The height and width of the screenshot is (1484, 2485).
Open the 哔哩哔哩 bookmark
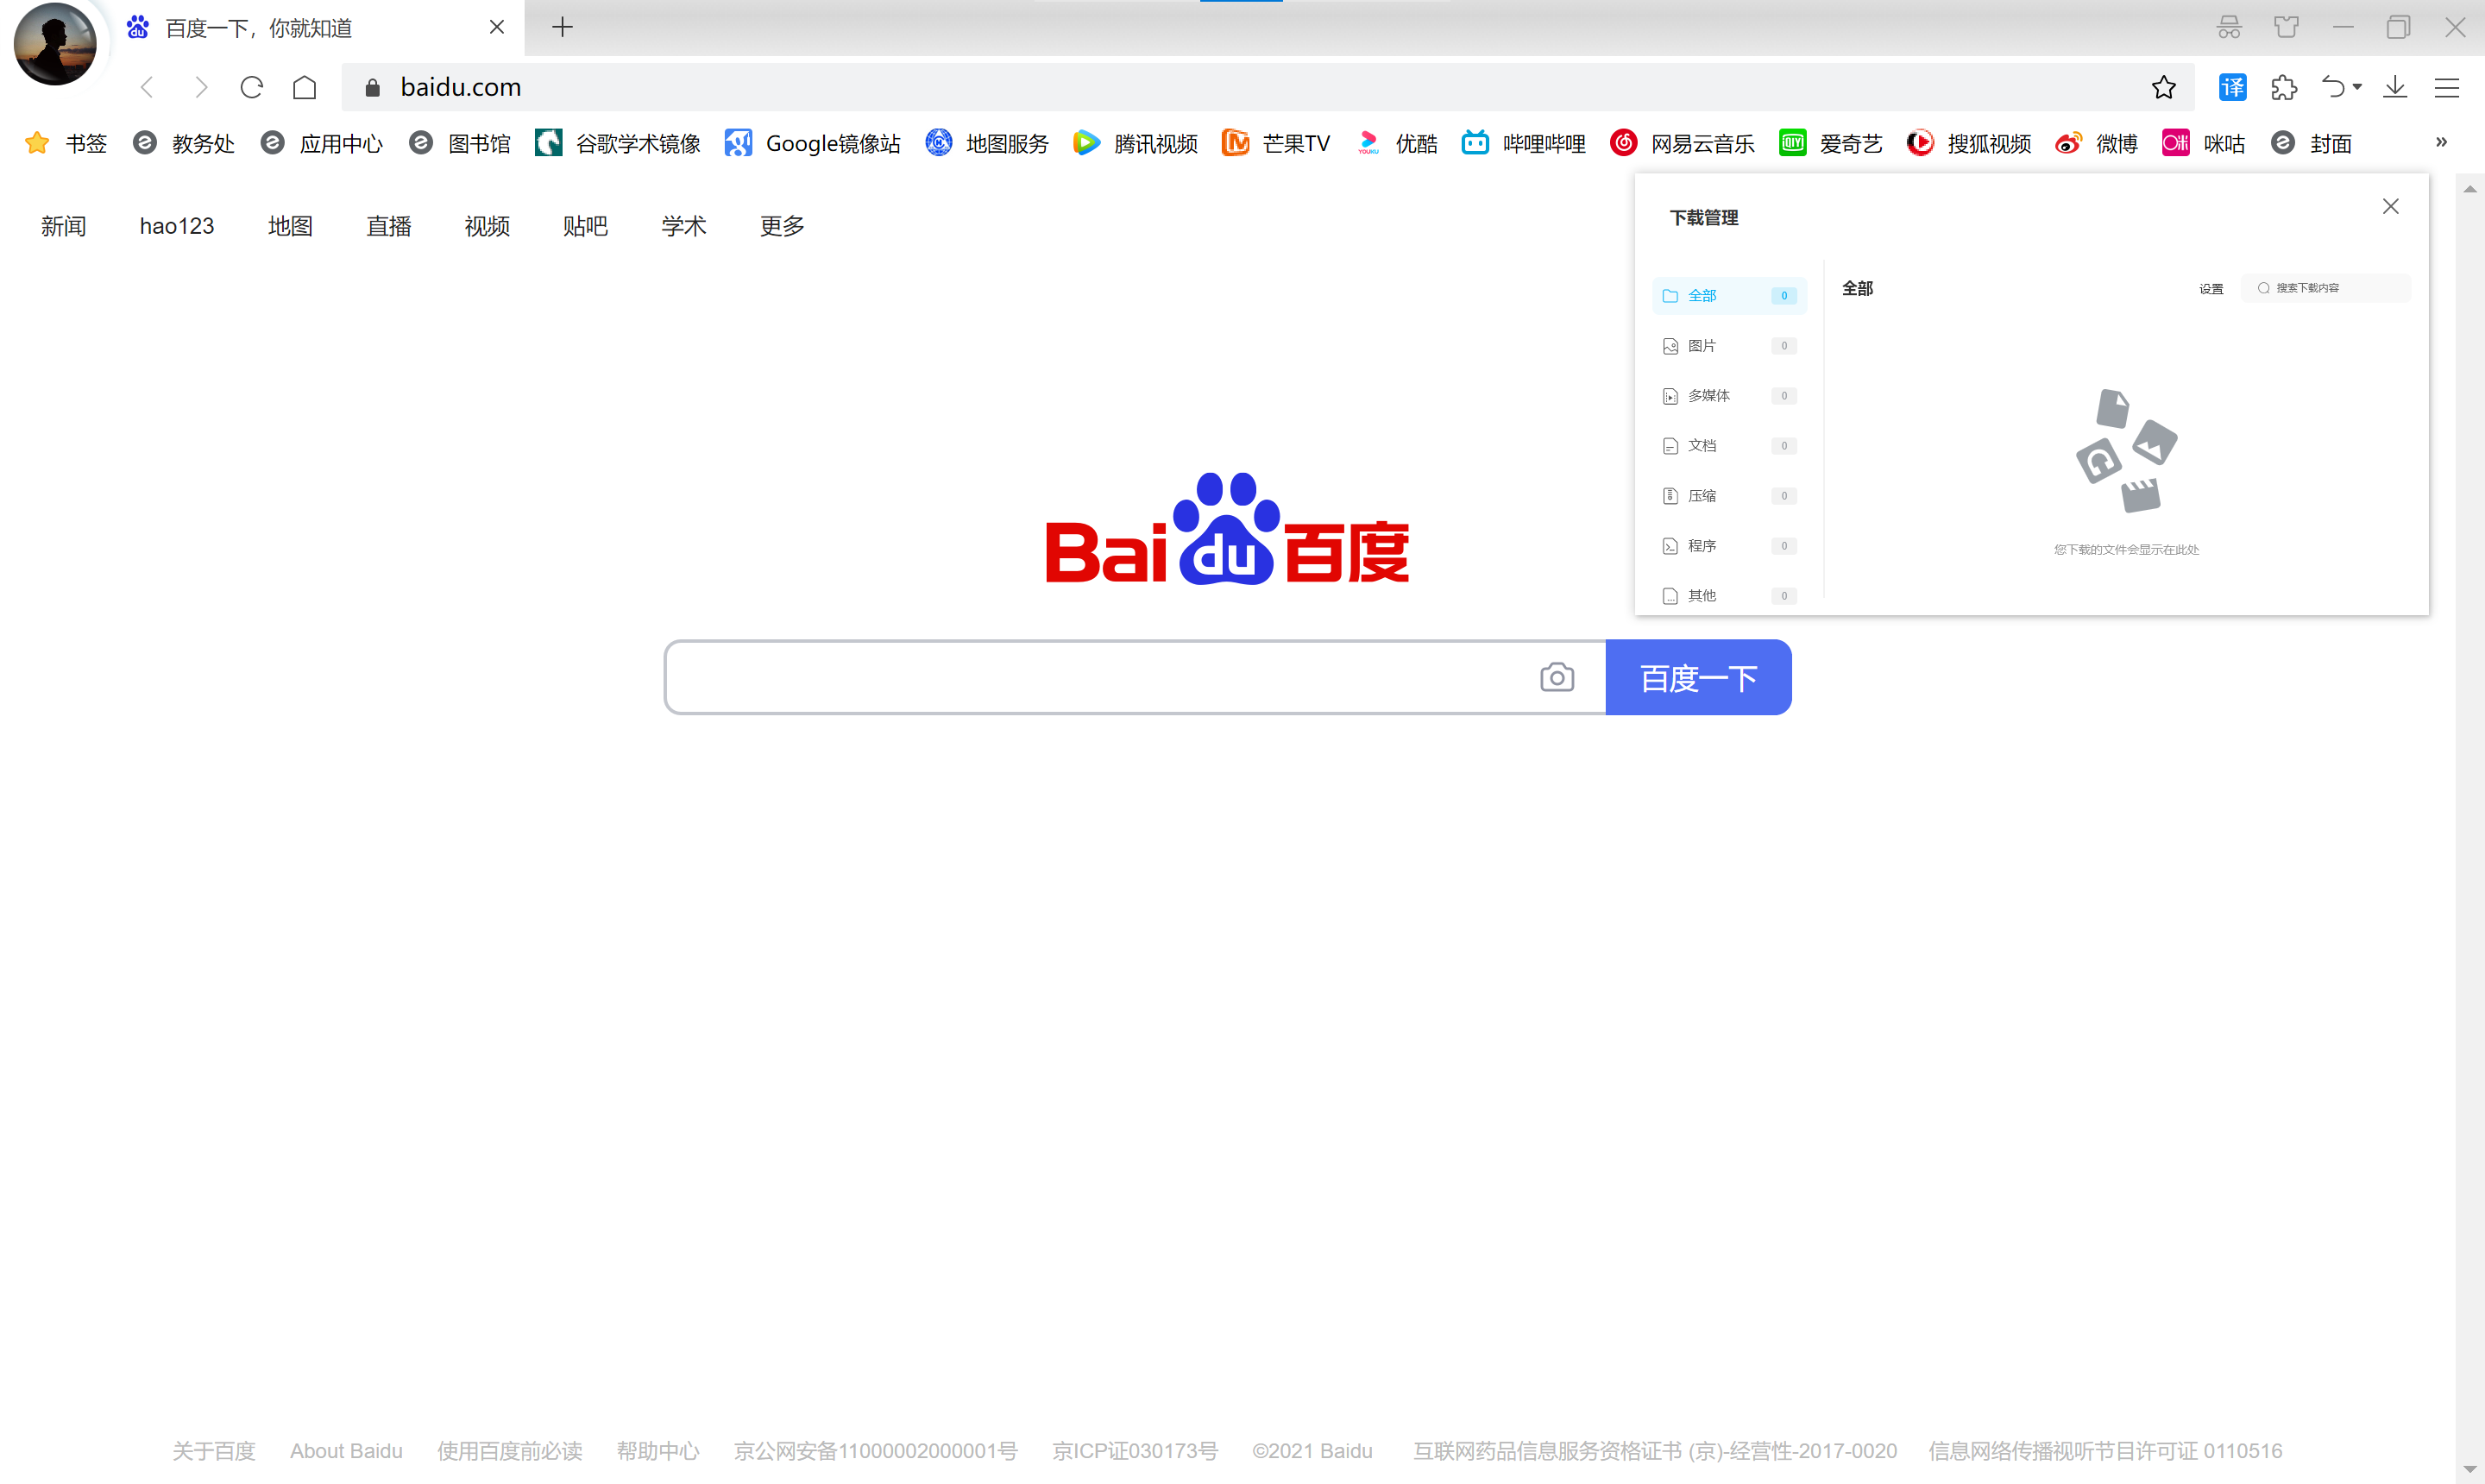pyautogui.click(x=1524, y=143)
